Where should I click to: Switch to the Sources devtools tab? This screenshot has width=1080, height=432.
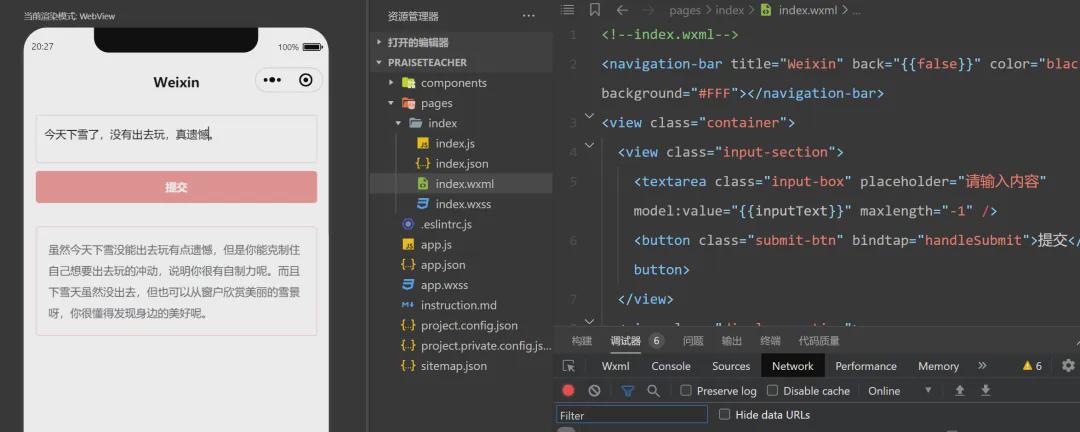[731, 366]
